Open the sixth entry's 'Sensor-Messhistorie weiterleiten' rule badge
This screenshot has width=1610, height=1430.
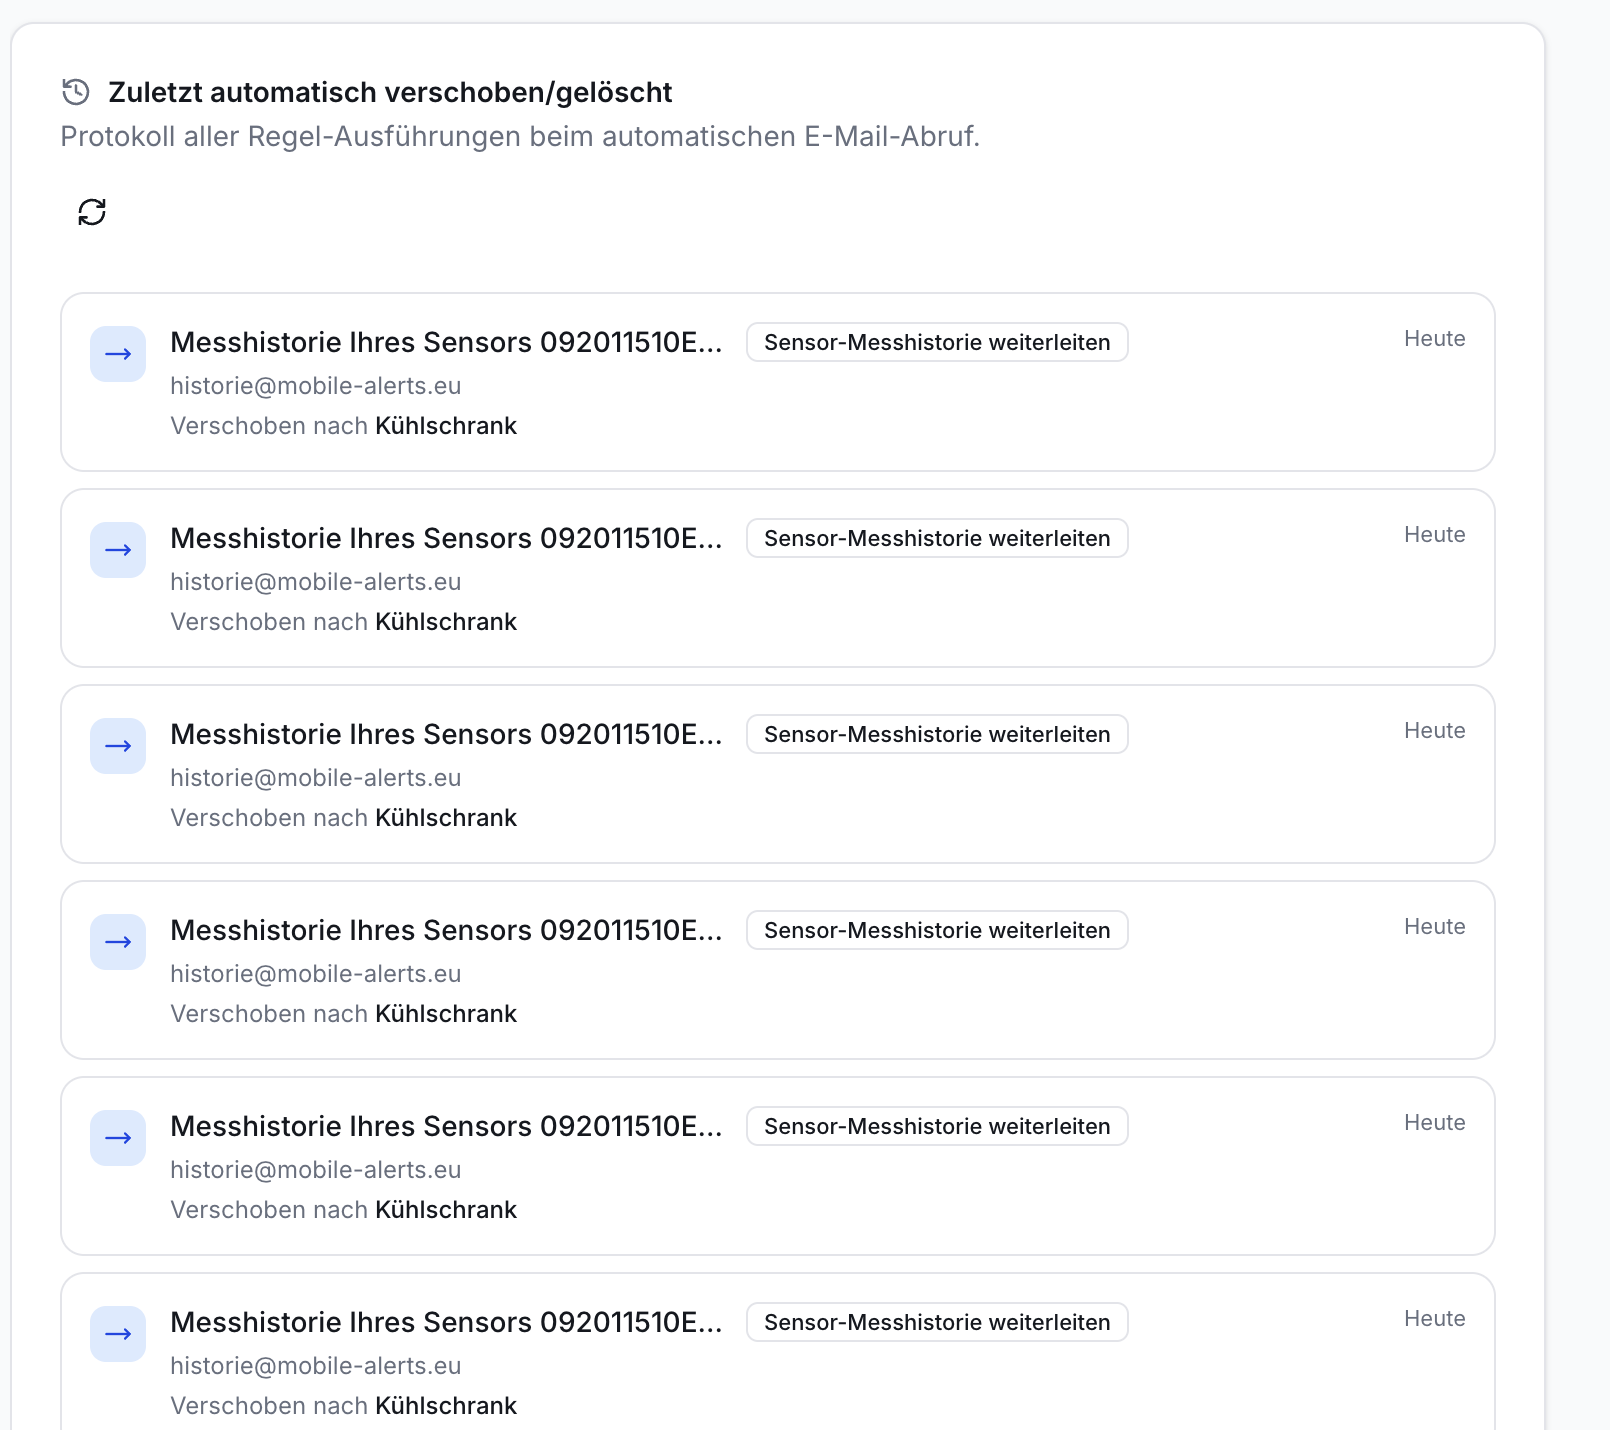937,1322
